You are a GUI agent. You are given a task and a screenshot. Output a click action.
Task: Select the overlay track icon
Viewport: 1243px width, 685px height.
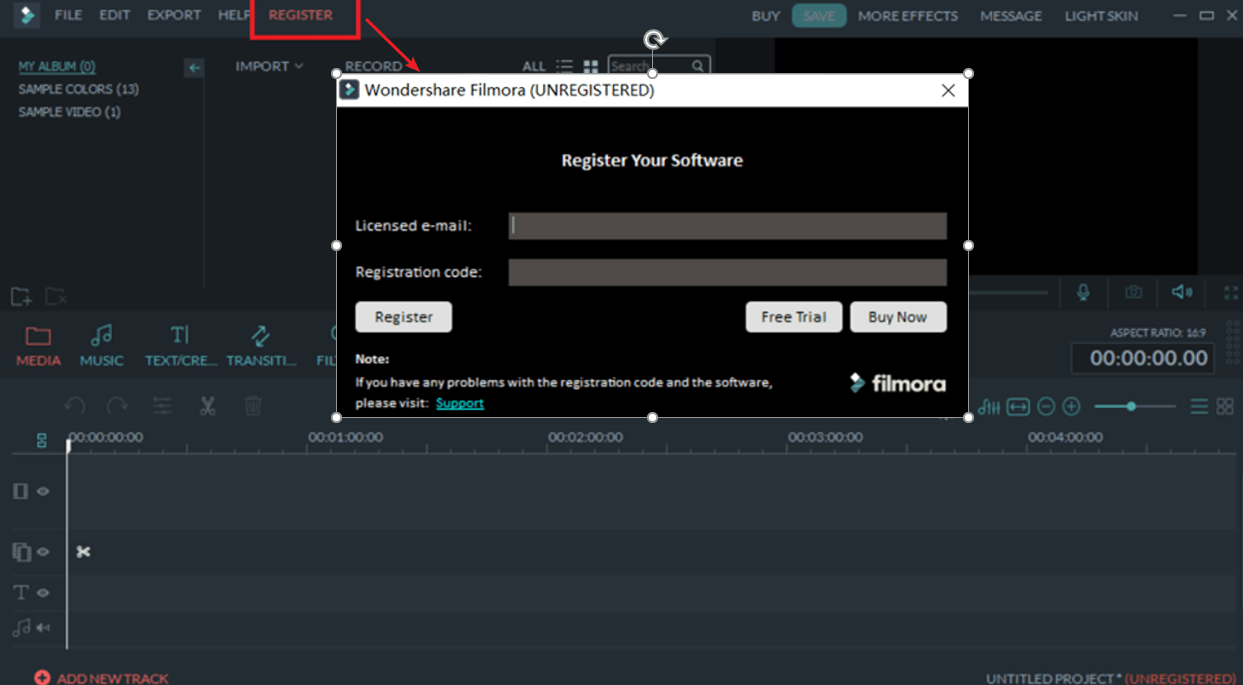click(x=21, y=552)
